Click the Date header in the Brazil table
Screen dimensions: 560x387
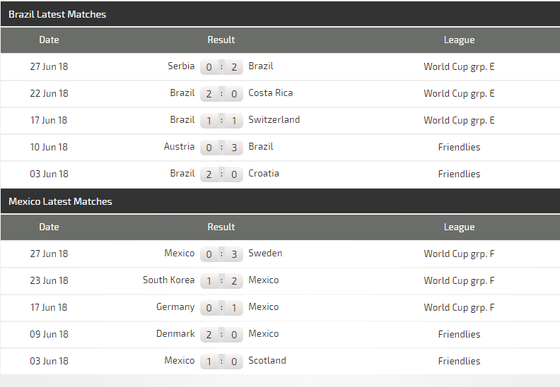tap(49, 40)
